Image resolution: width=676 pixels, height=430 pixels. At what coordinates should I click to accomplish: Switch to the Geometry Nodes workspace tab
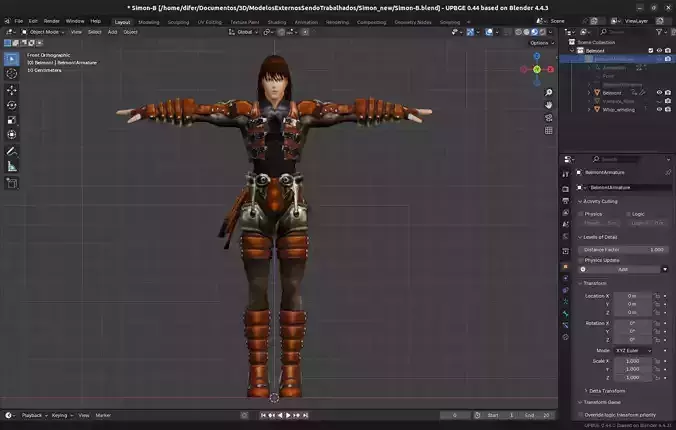pyautogui.click(x=413, y=22)
